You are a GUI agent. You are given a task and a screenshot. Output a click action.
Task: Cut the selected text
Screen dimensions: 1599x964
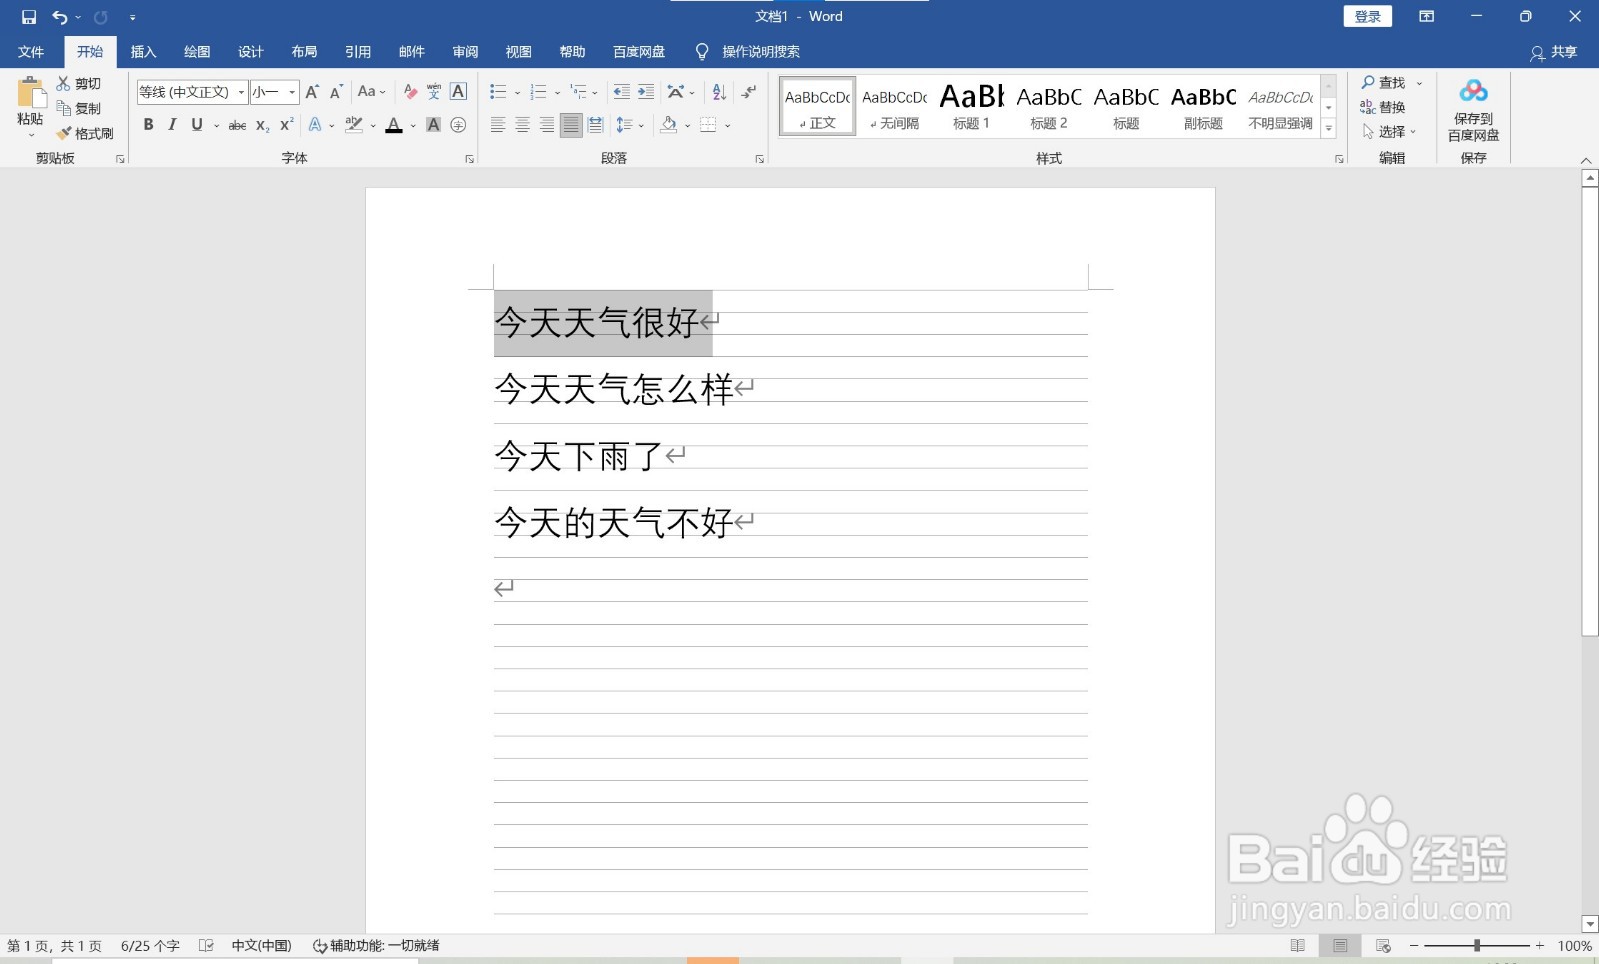click(x=79, y=84)
